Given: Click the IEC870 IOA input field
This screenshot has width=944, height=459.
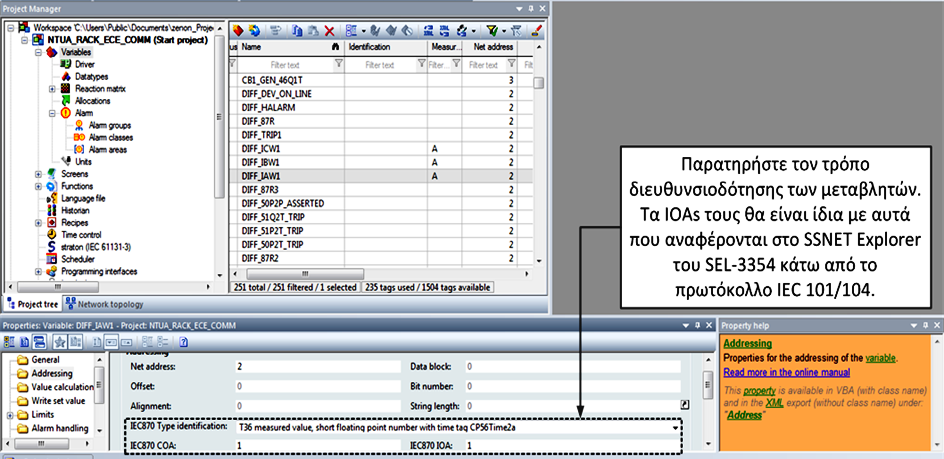Looking at the screenshot, I should coord(573,445).
